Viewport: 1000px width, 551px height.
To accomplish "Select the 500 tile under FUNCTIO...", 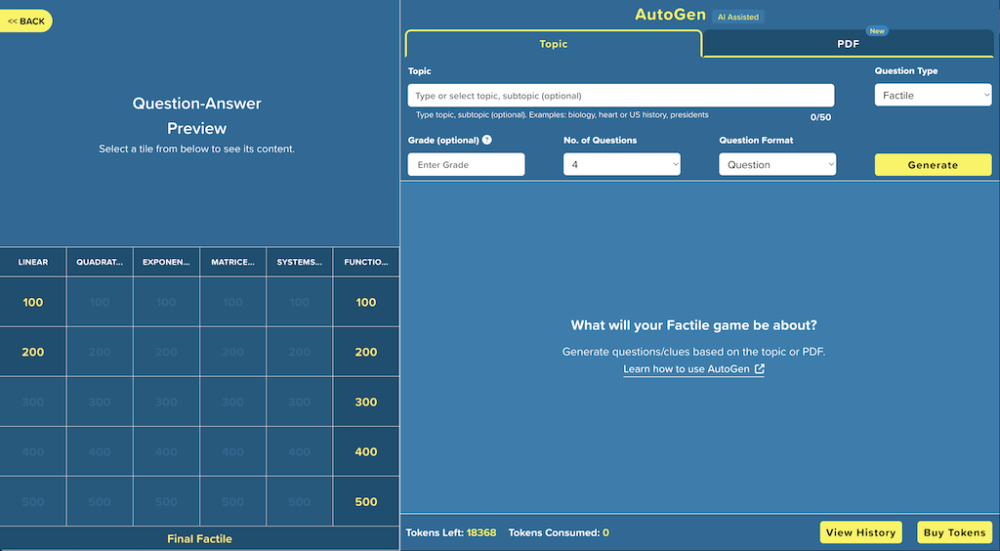I will [x=366, y=502].
